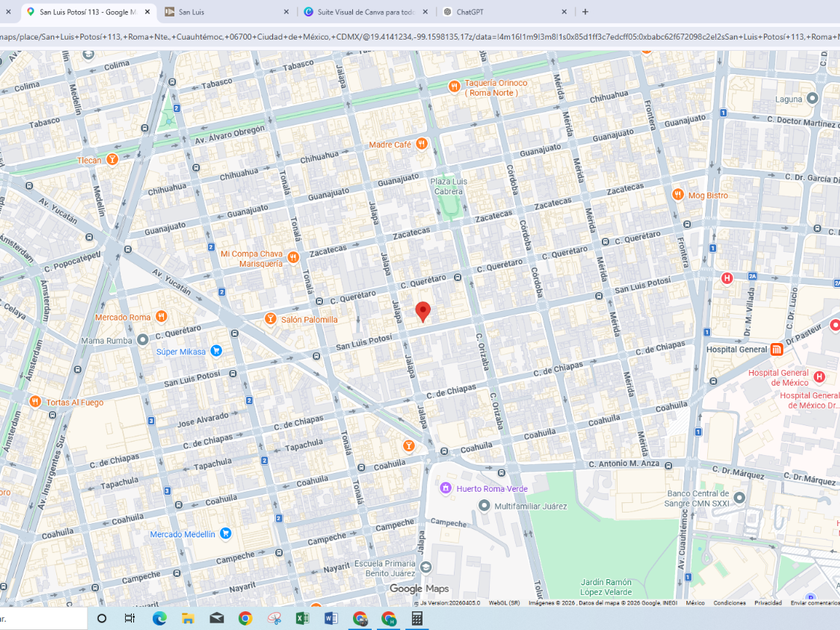Launch Excel from the taskbar

(x=303, y=618)
